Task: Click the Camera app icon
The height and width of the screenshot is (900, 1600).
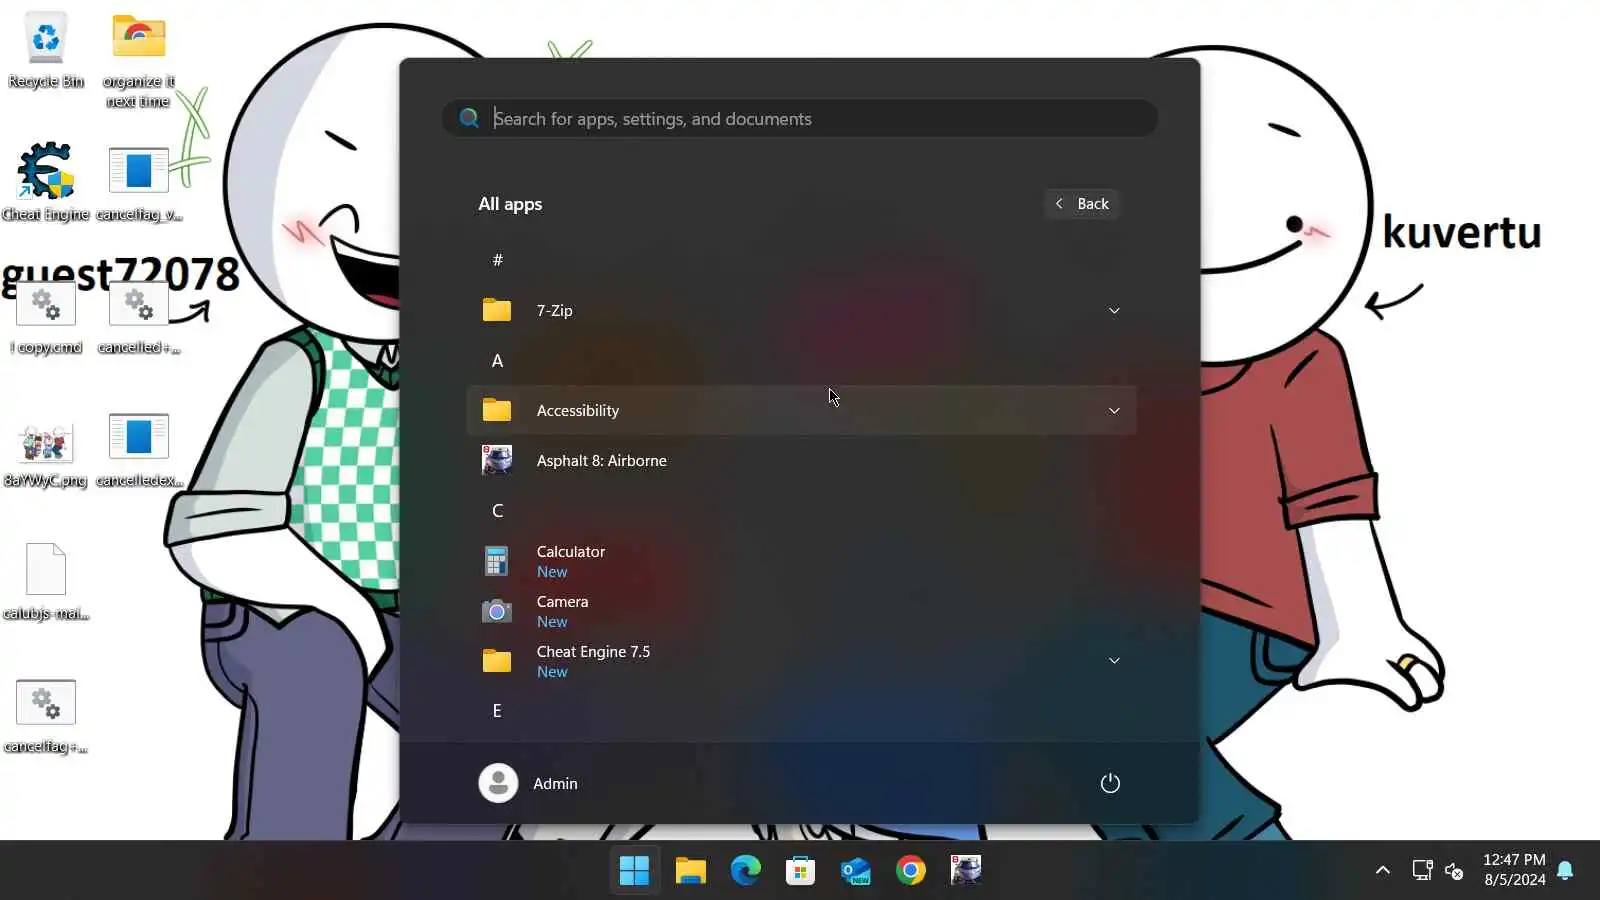Action: pyautogui.click(x=497, y=611)
